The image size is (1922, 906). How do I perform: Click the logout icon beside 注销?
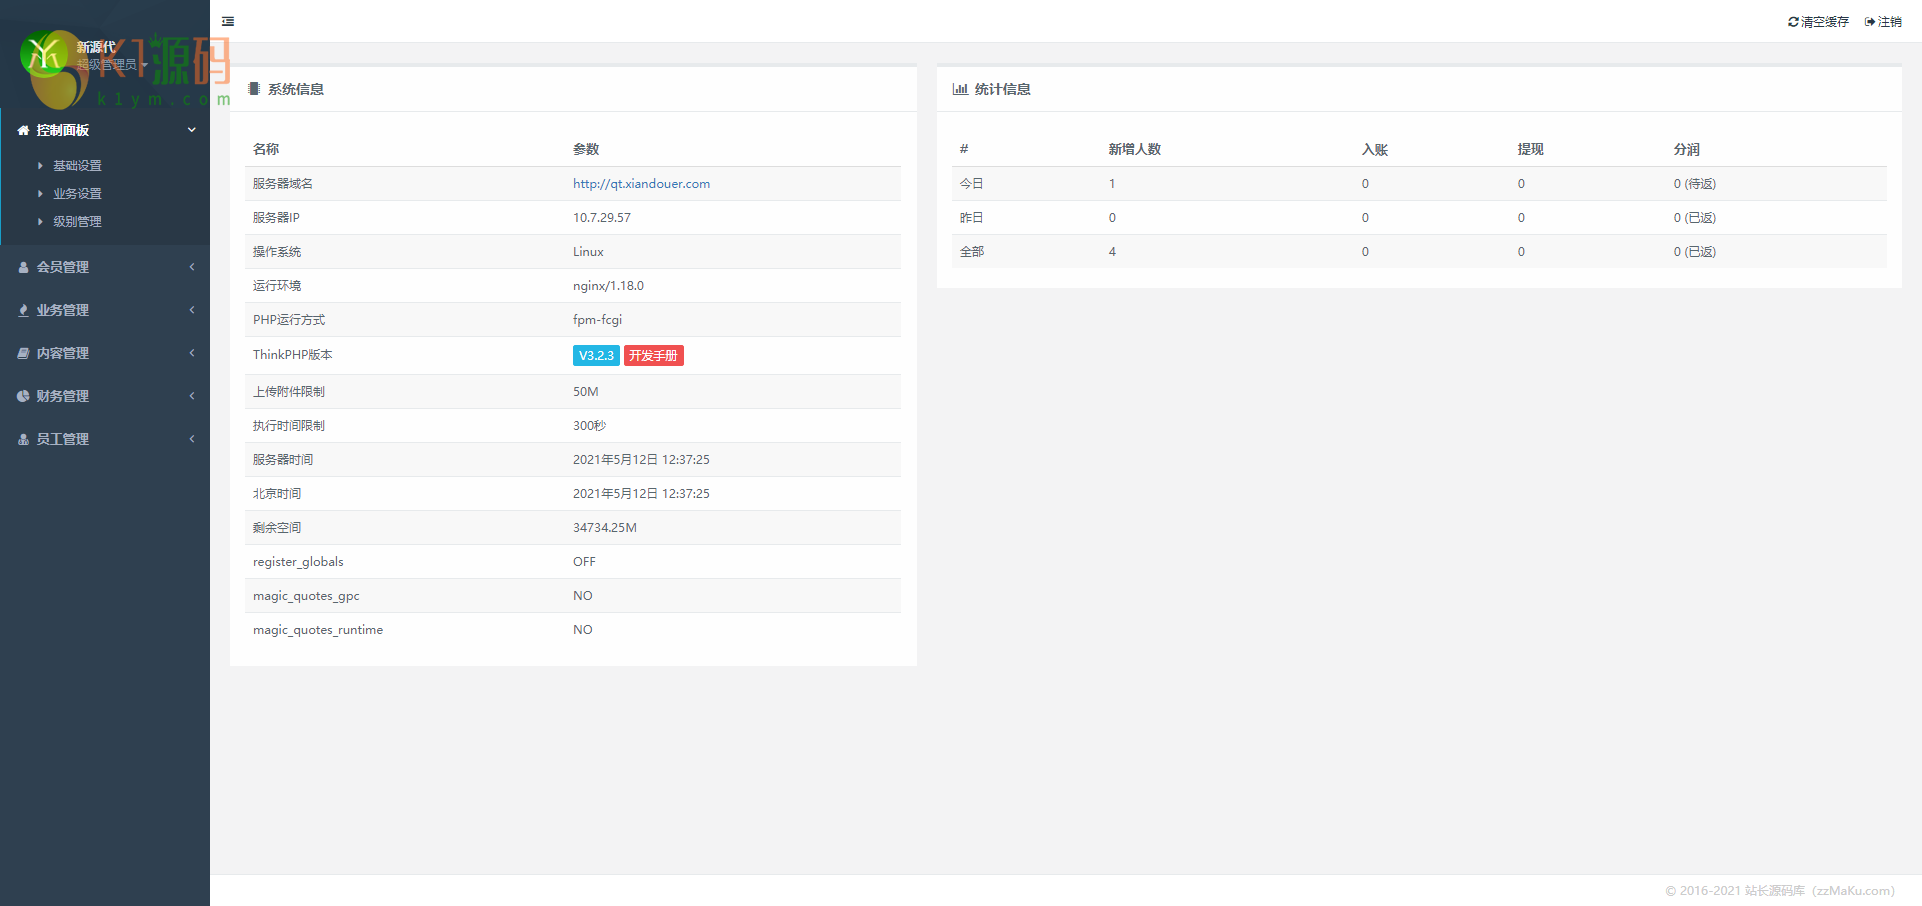pos(1869,22)
